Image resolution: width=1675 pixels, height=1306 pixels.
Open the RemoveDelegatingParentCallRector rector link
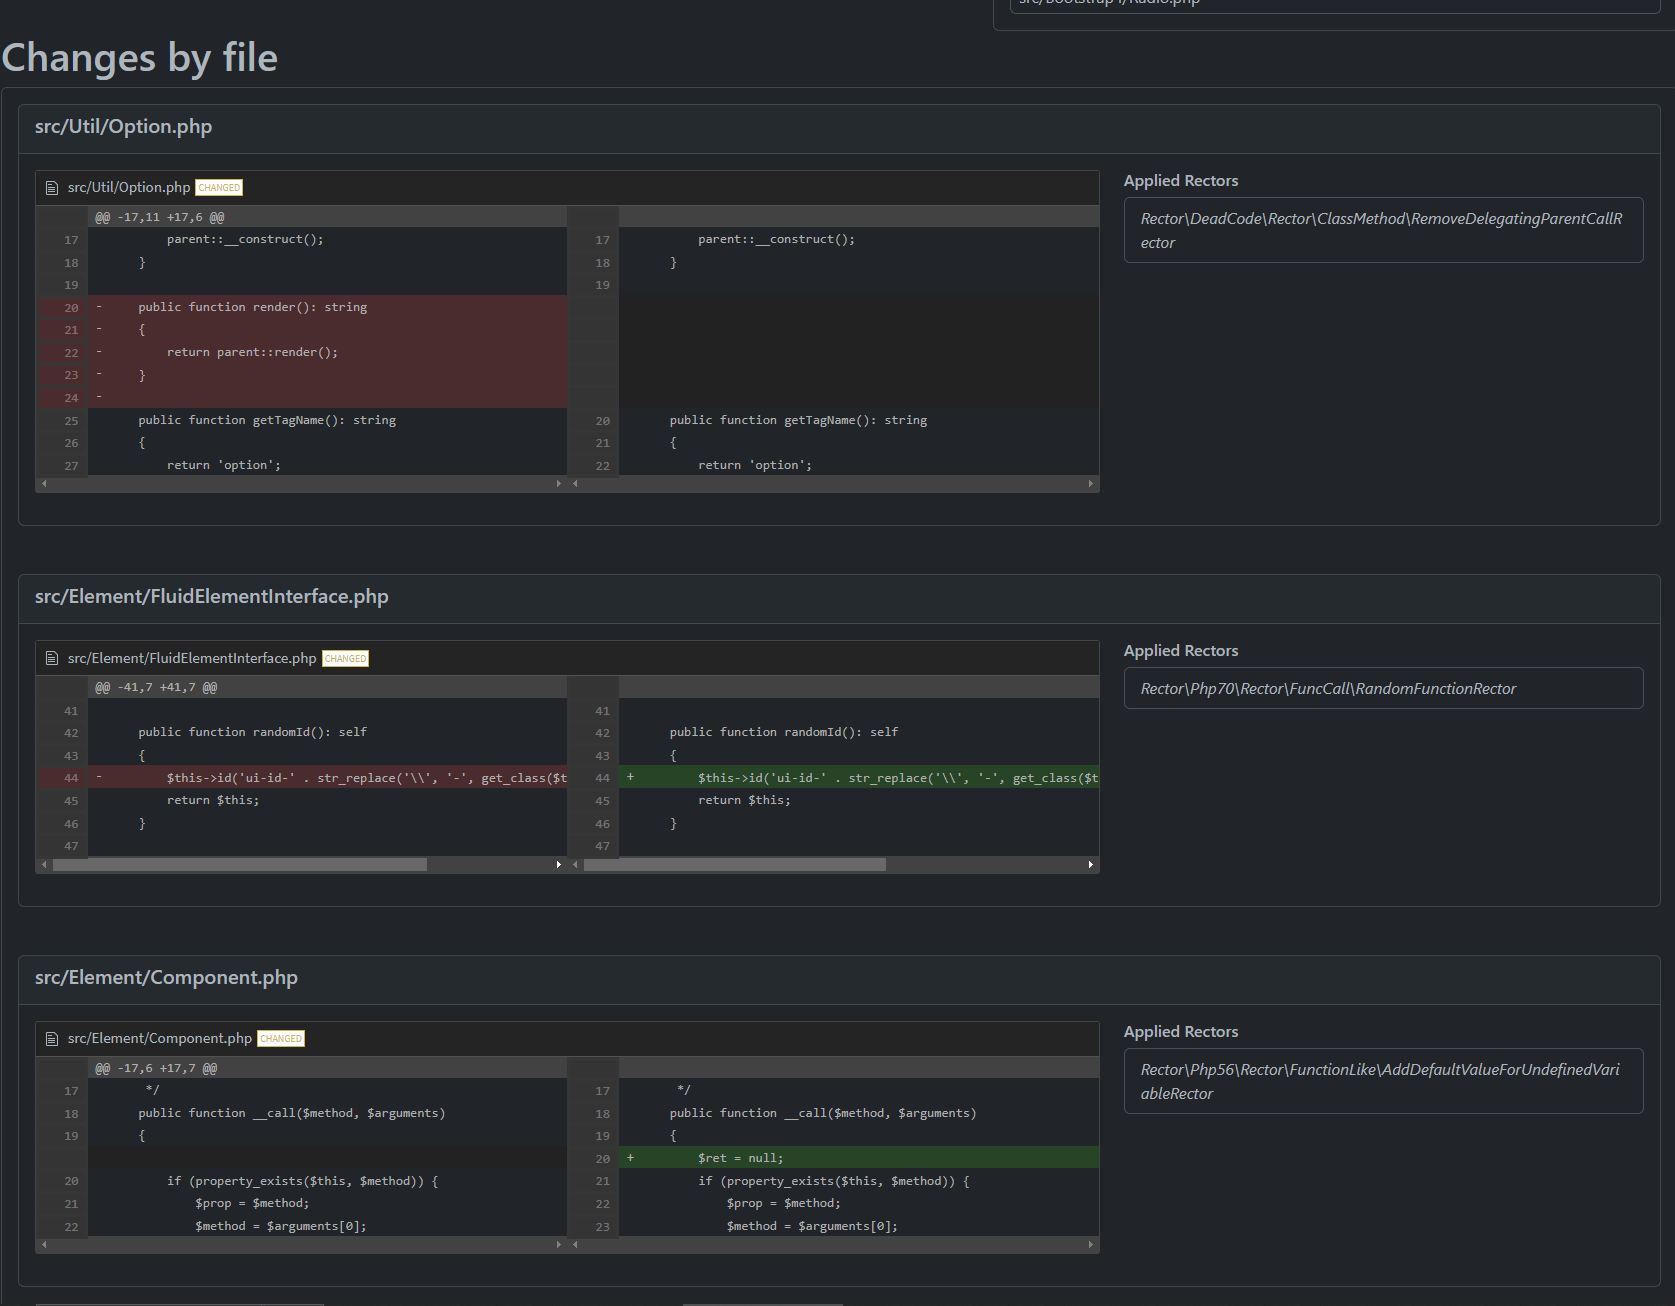1383,230
